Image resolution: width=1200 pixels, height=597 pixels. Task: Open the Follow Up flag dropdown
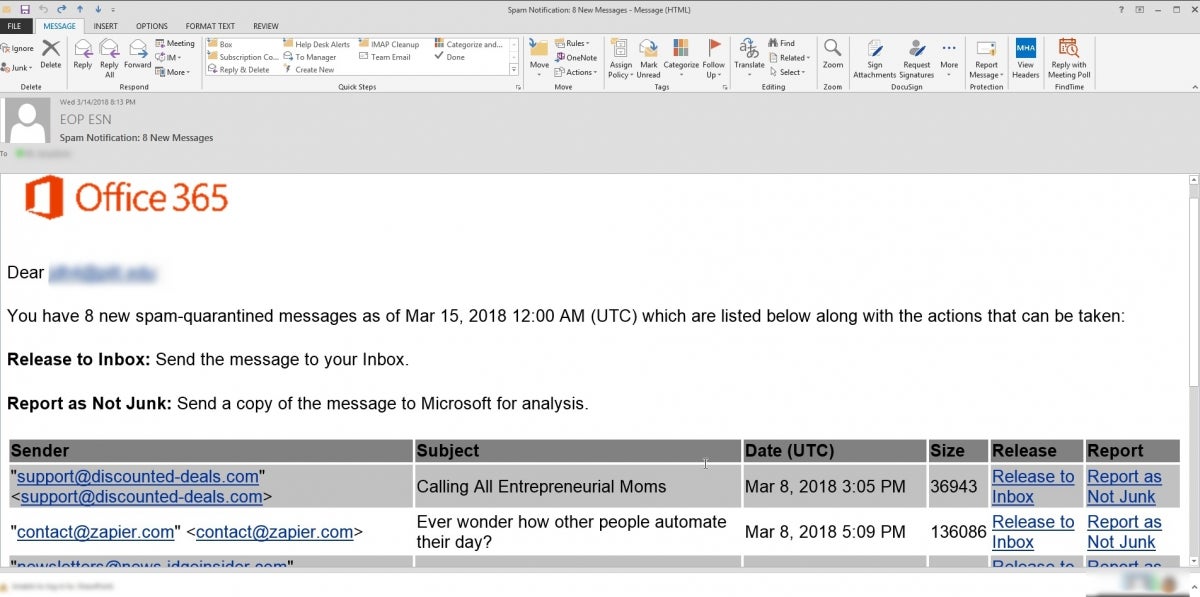click(x=714, y=58)
